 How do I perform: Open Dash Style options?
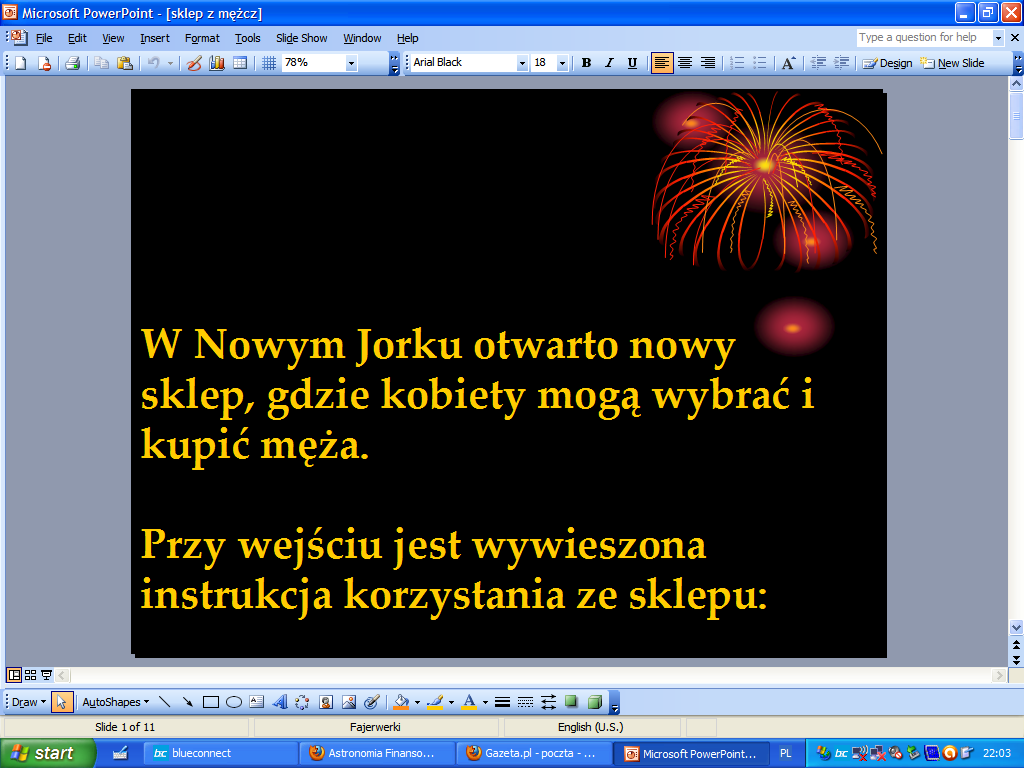pos(525,702)
